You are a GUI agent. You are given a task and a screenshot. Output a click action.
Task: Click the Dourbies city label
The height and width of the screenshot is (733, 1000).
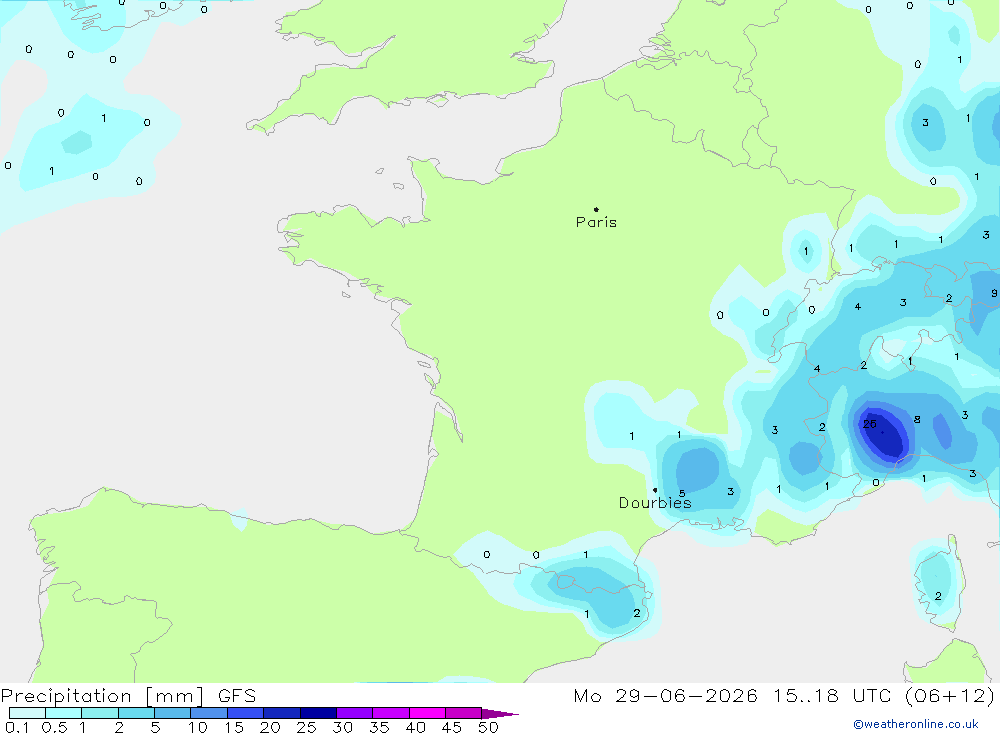[x=655, y=503]
